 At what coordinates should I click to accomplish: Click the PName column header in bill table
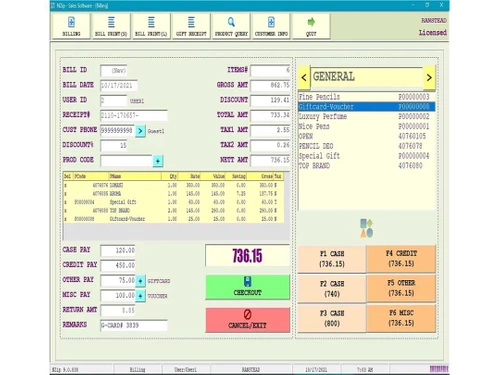click(135, 176)
